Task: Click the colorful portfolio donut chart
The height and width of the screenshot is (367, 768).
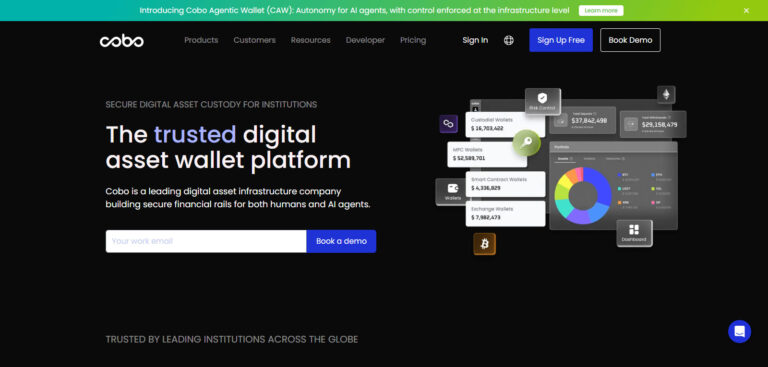Action: point(583,196)
